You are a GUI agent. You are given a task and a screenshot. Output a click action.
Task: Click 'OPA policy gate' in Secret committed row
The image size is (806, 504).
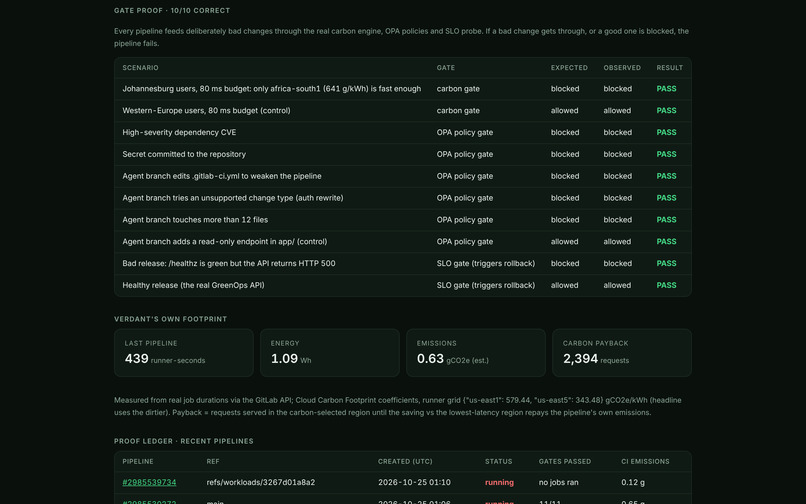coord(465,154)
